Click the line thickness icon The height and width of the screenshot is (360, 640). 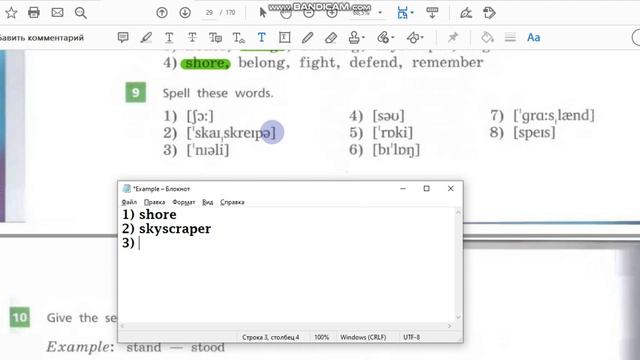click(510, 38)
